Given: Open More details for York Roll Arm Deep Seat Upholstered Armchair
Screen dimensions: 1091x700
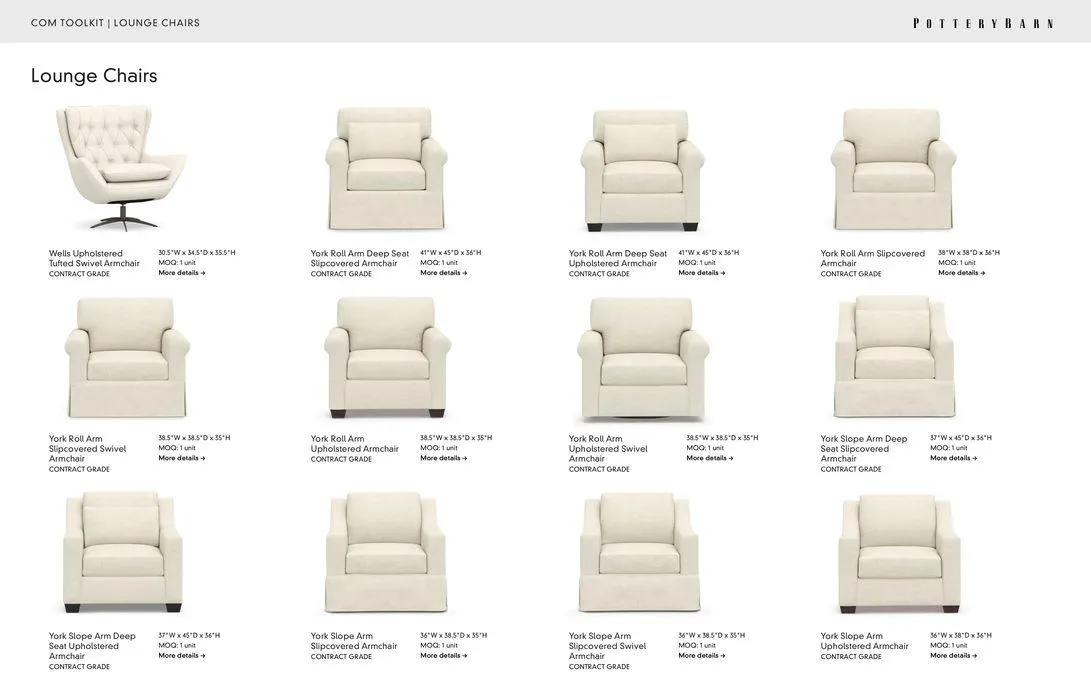Looking at the screenshot, I should coord(701,273).
